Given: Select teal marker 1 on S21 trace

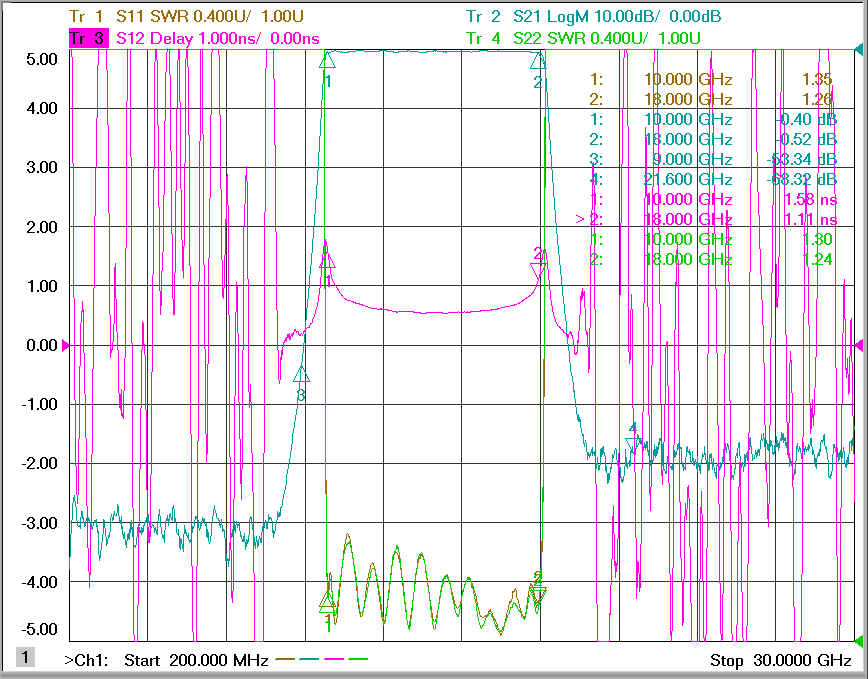Looking at the screenshot, I should 327,60.
